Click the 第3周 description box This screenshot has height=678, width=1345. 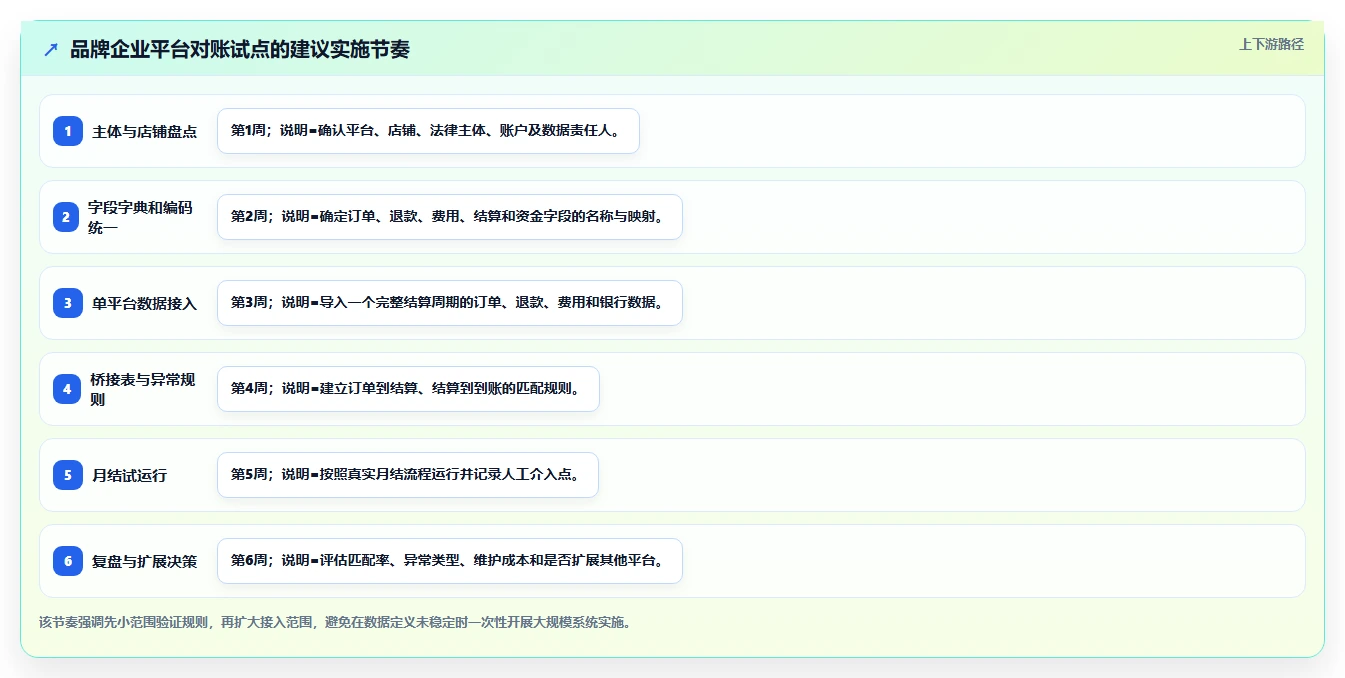tap(450, 303)
